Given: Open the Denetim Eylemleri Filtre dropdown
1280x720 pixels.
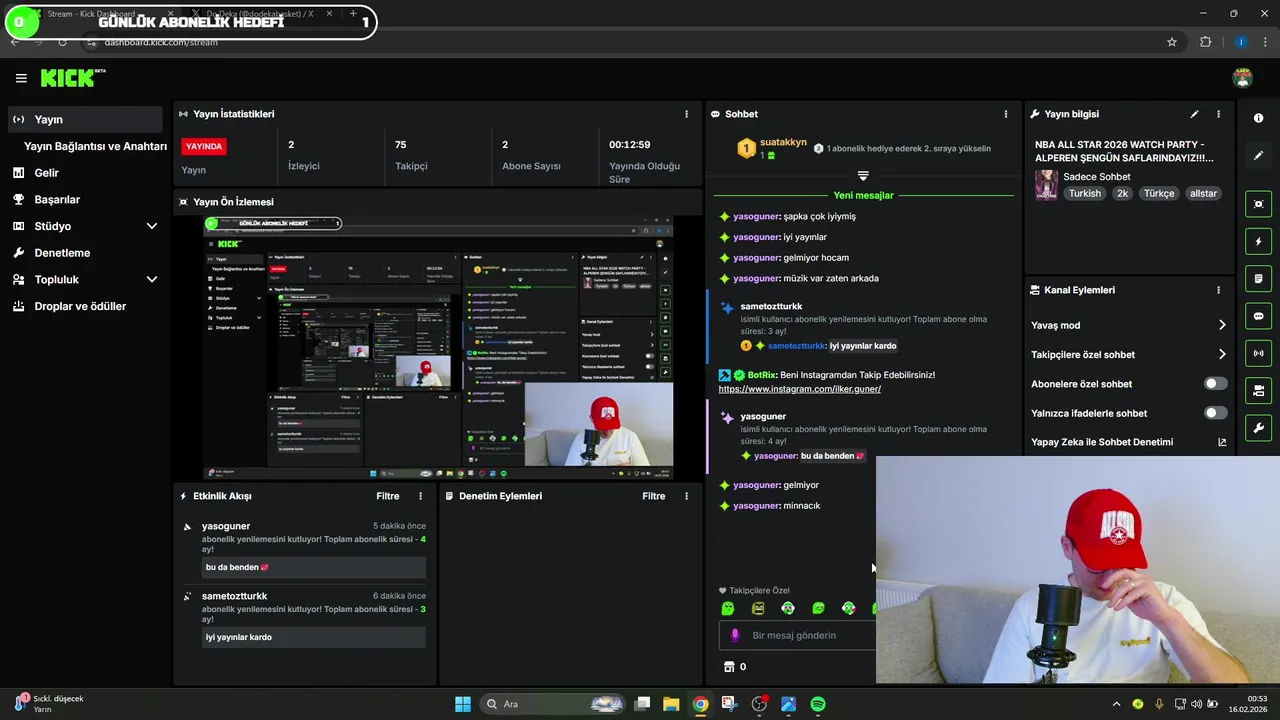Looking at the screenshot, I should pos(654,496).
